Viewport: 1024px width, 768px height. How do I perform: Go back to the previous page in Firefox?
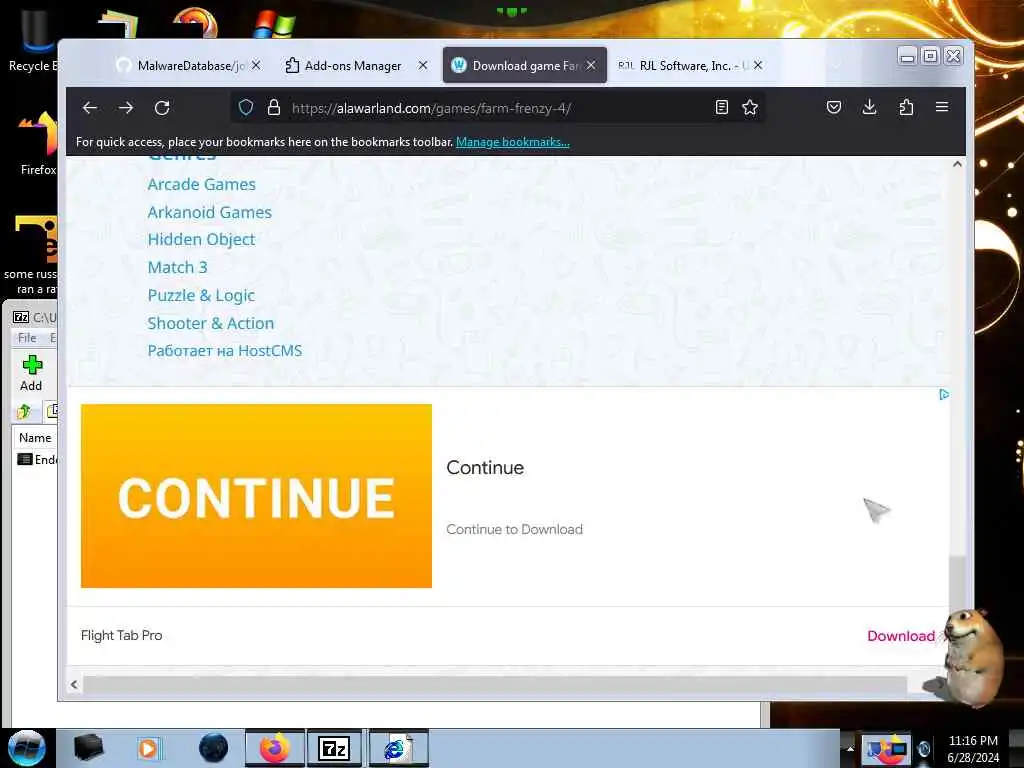click(x=89, y=108)
